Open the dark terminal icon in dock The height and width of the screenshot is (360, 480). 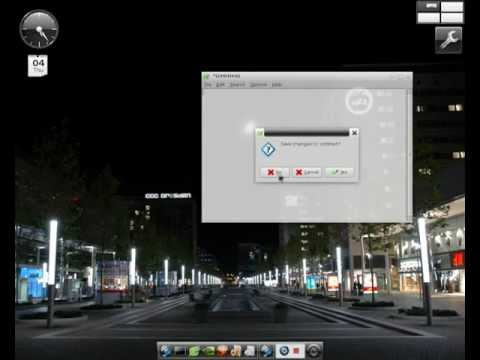click(x=180, y=351)
